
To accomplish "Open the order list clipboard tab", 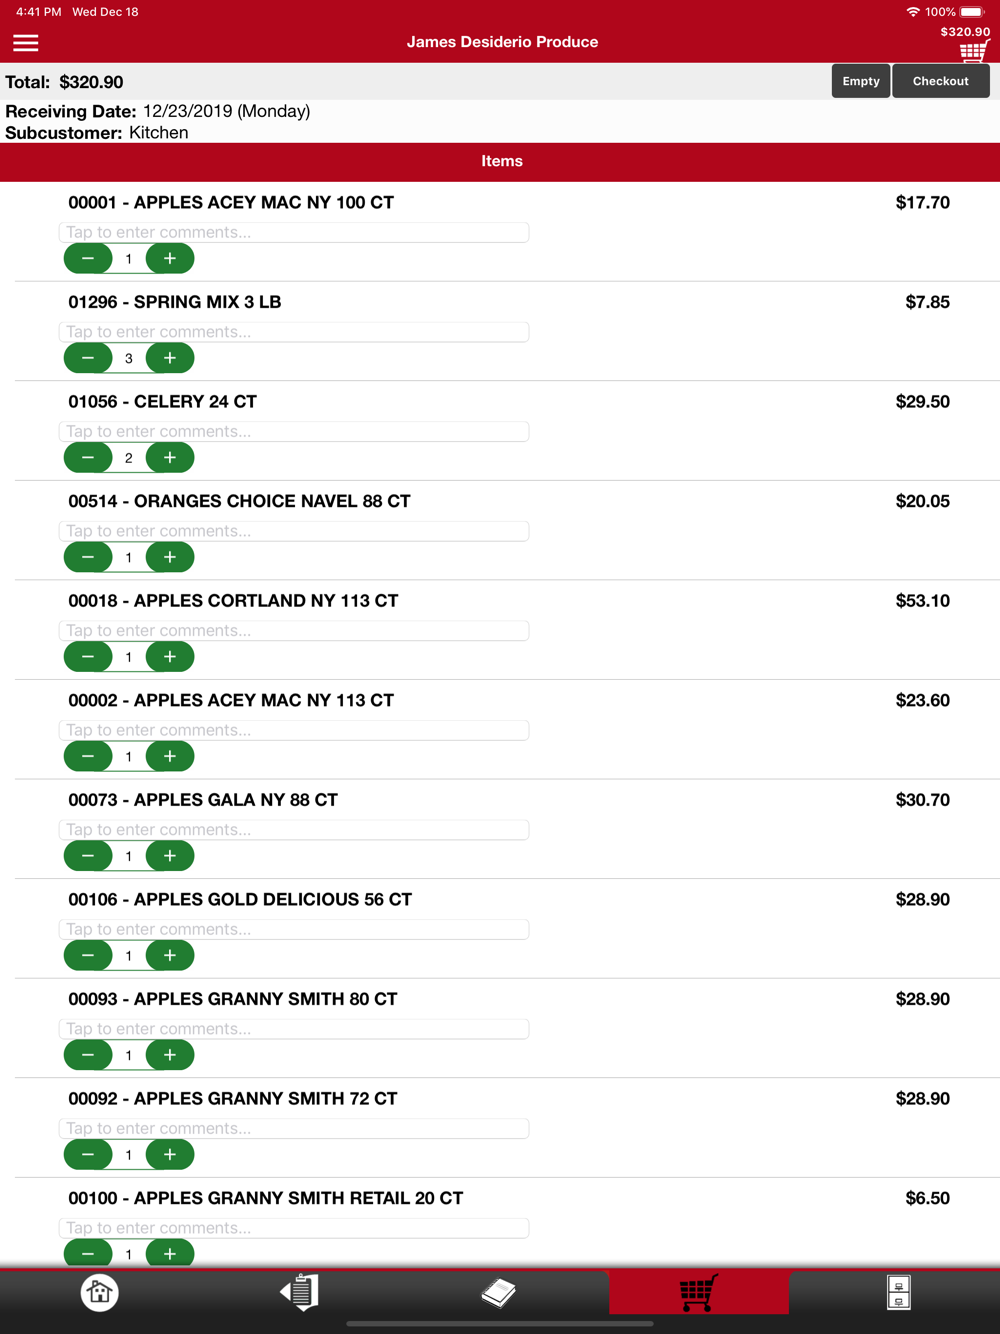I will (x=299, y=1292).
